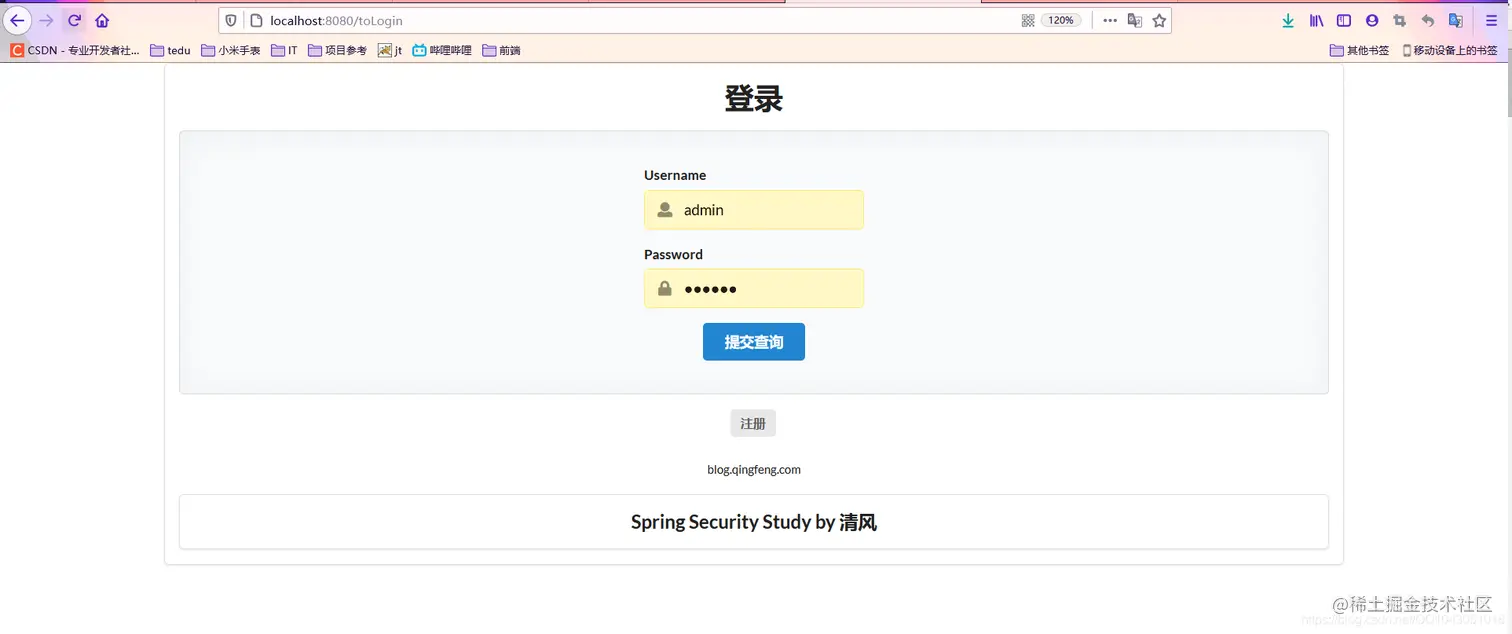Click the reload page icon
Viewport: 1512px width, 634px height.
point(74,20)
